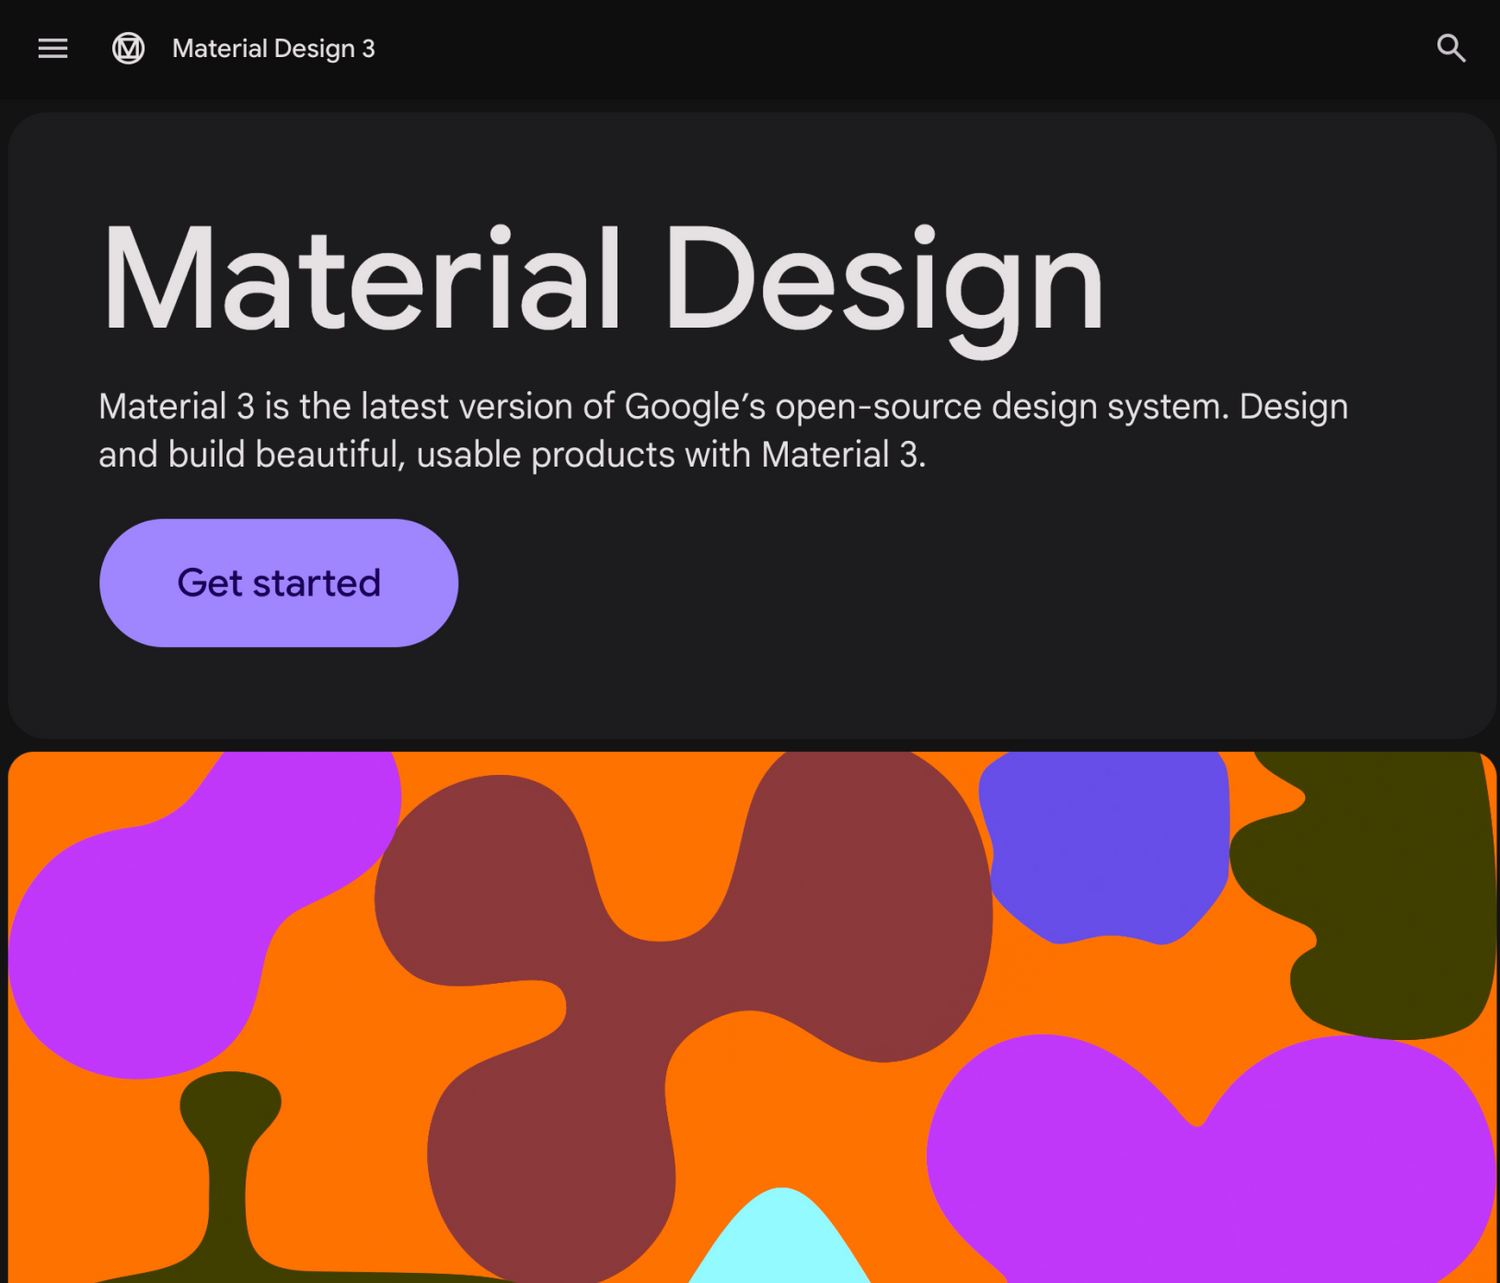Click the empty top bar area left of search
Image resolution: width=1500 pixels, height=1283 pixels.
(900, 48)
